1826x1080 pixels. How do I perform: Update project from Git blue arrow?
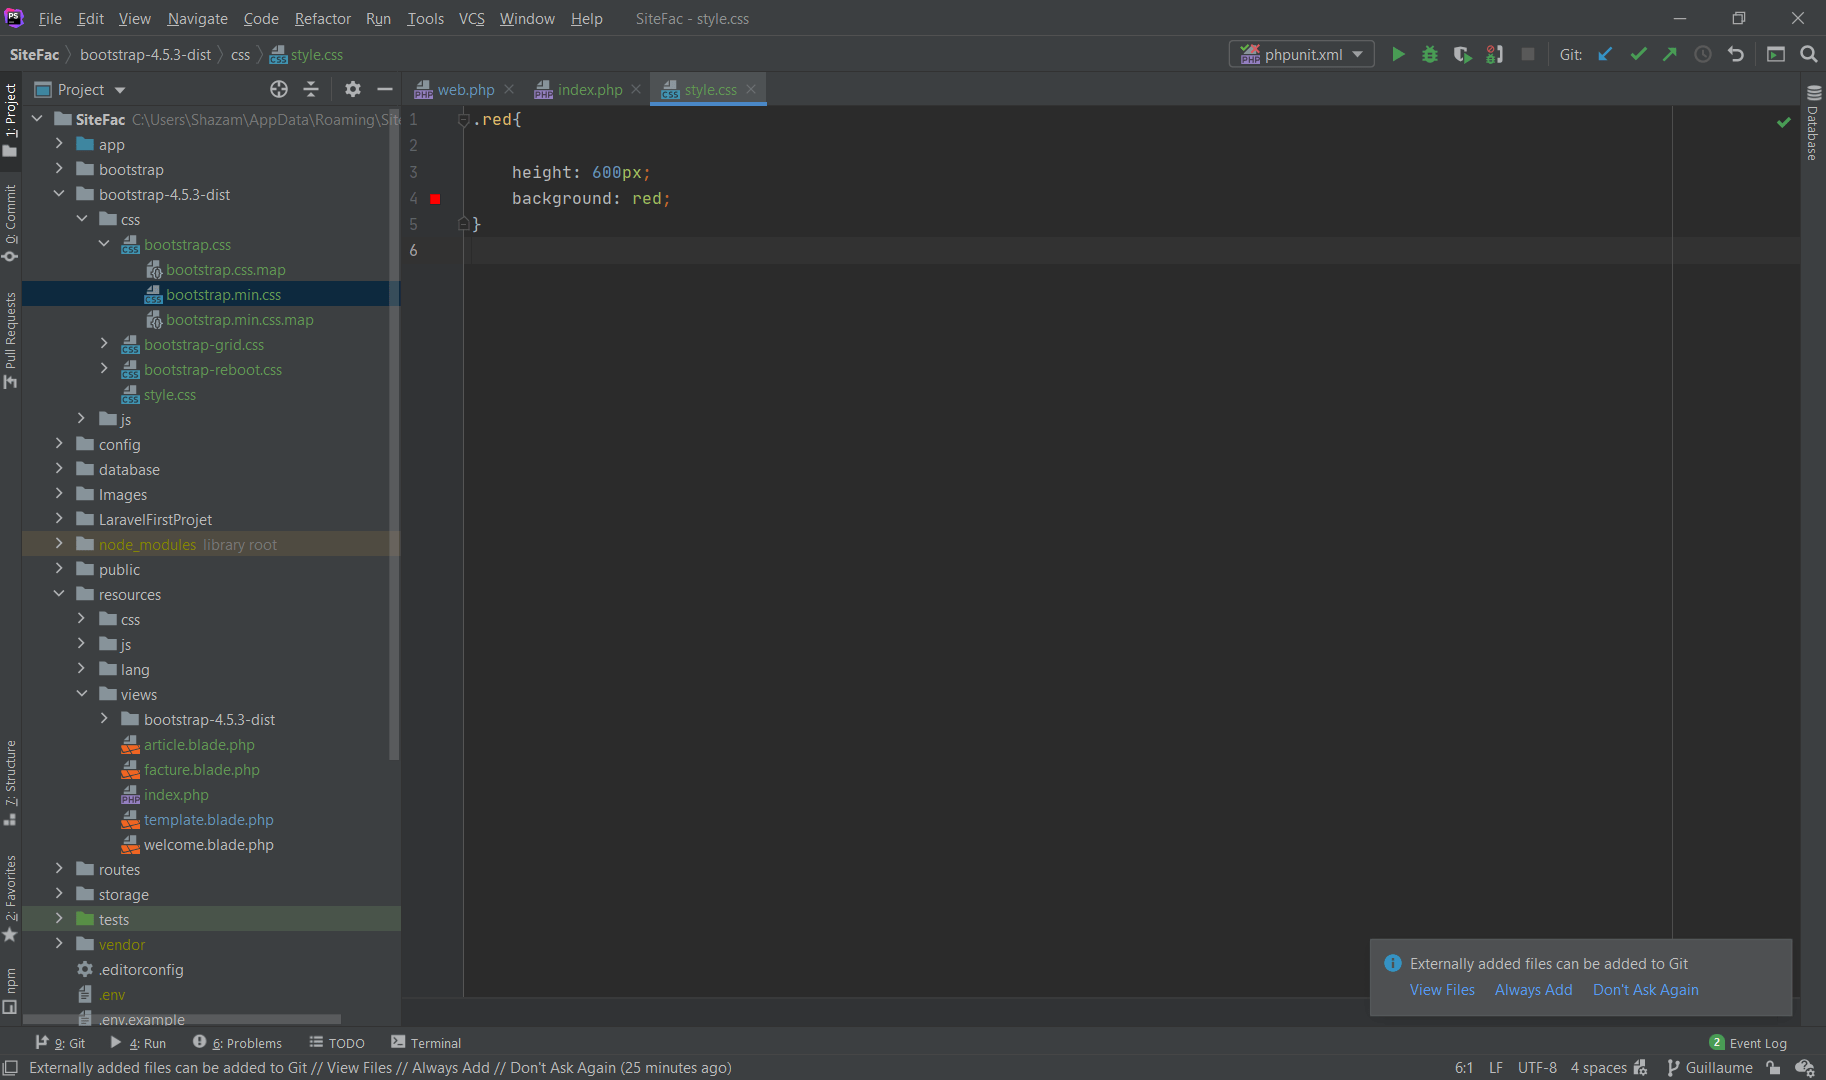coord(1605,55)
